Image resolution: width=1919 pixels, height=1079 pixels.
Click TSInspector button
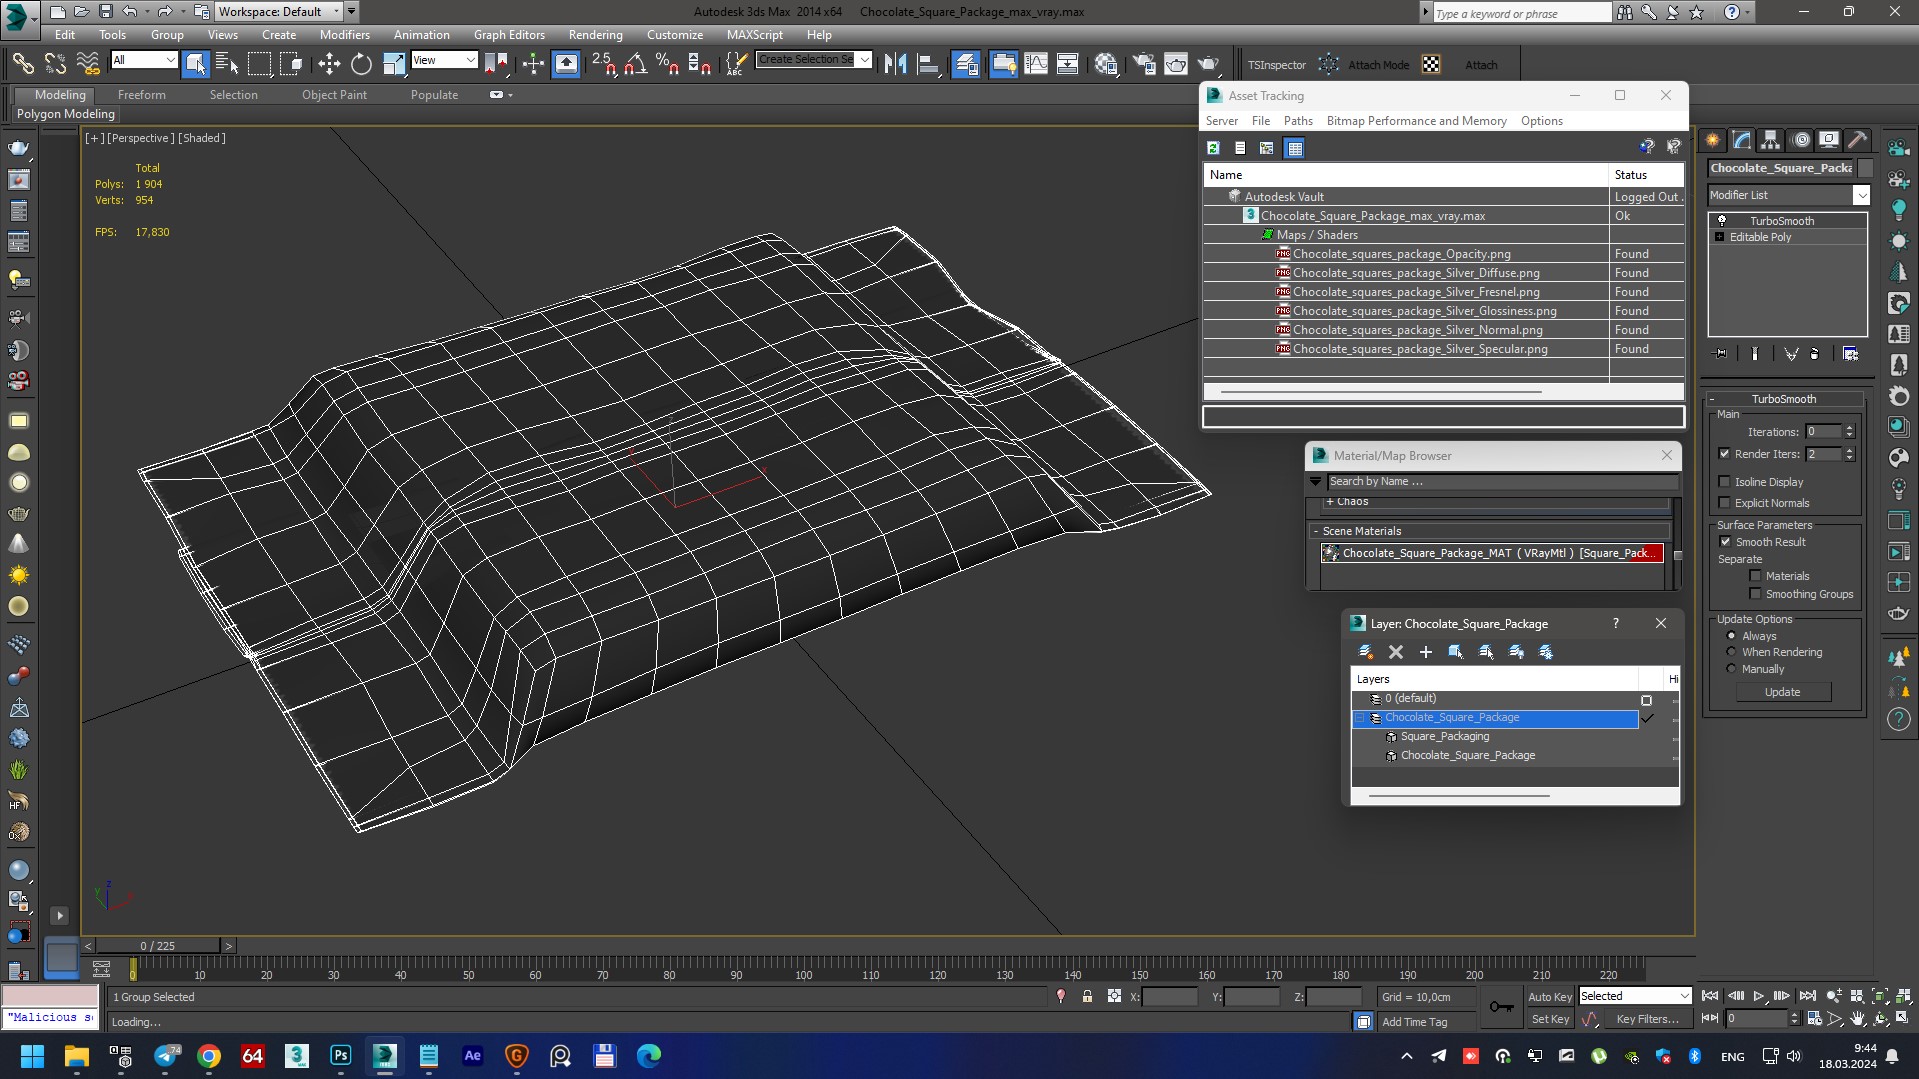coord(1277,65)
